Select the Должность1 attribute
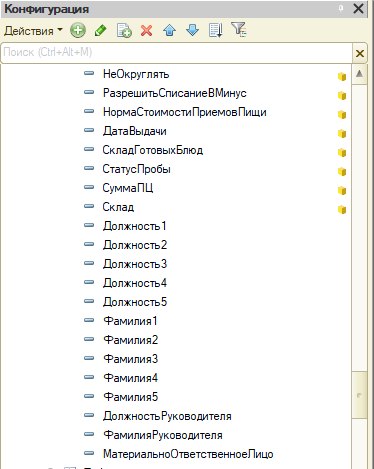Image resolution: width=374 pixels, height=469 pixels. [134, 226]
